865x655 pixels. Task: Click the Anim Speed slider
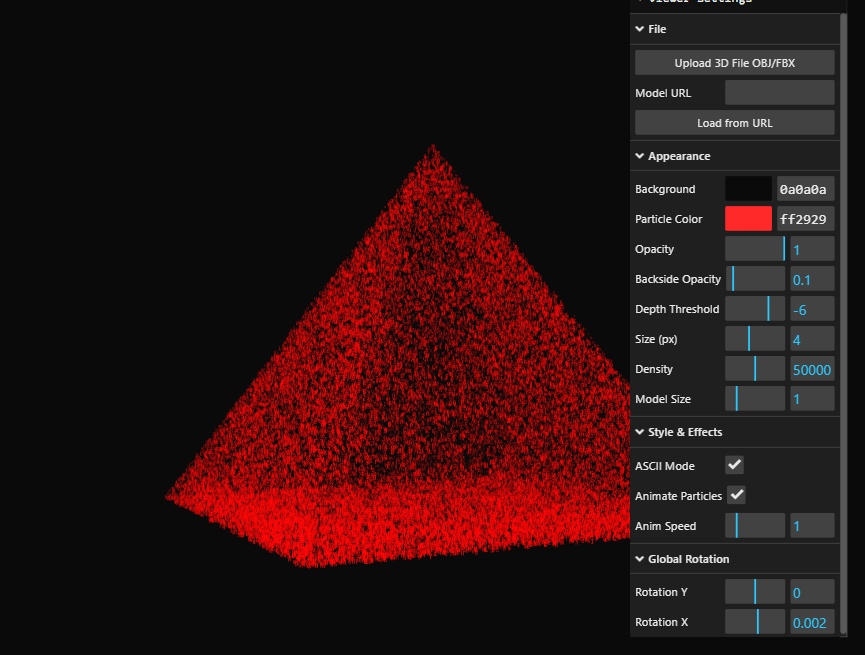coord(755,526)
